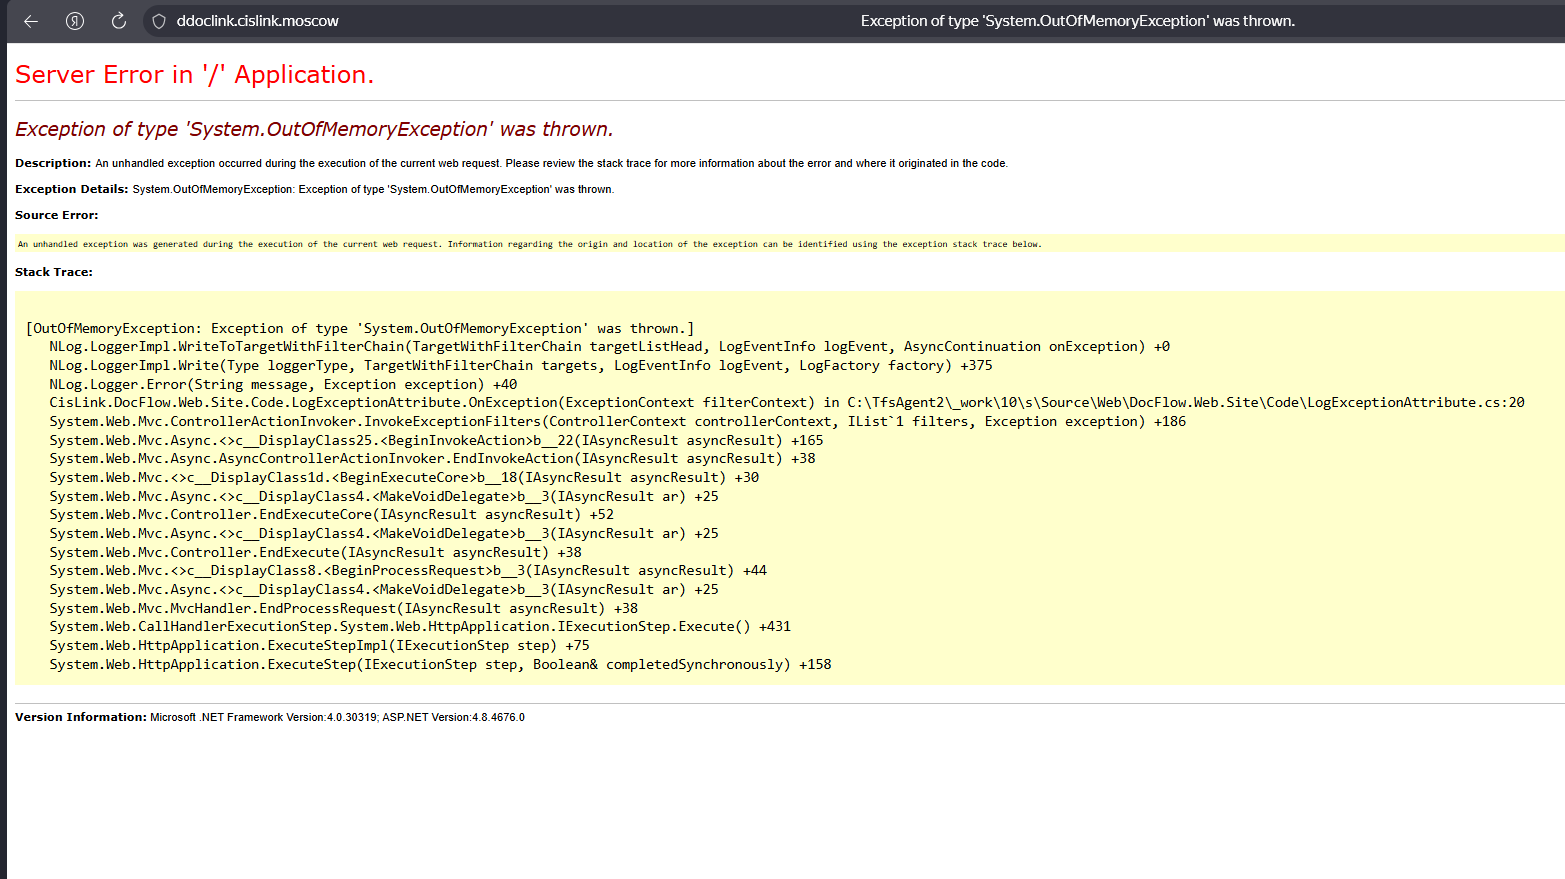1565x879 pixels.
Task: Select the ExecuteStep +158 trace line
Action: (x=440, y=665)
